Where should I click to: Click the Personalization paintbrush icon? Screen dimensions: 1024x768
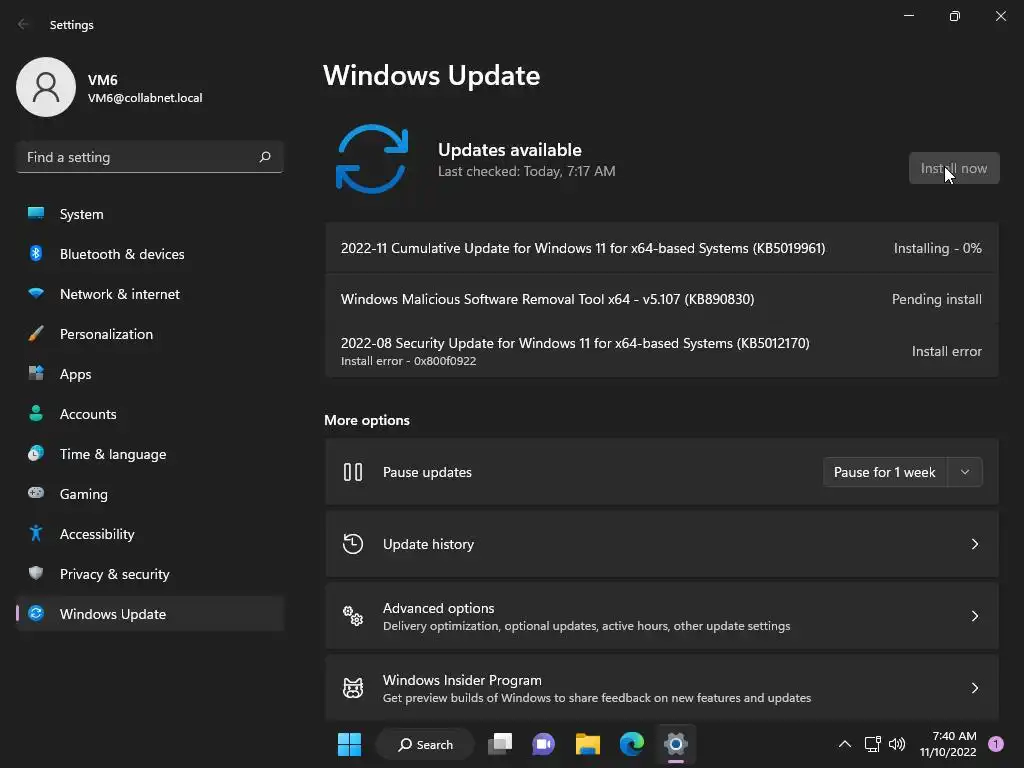click(36, 334)
